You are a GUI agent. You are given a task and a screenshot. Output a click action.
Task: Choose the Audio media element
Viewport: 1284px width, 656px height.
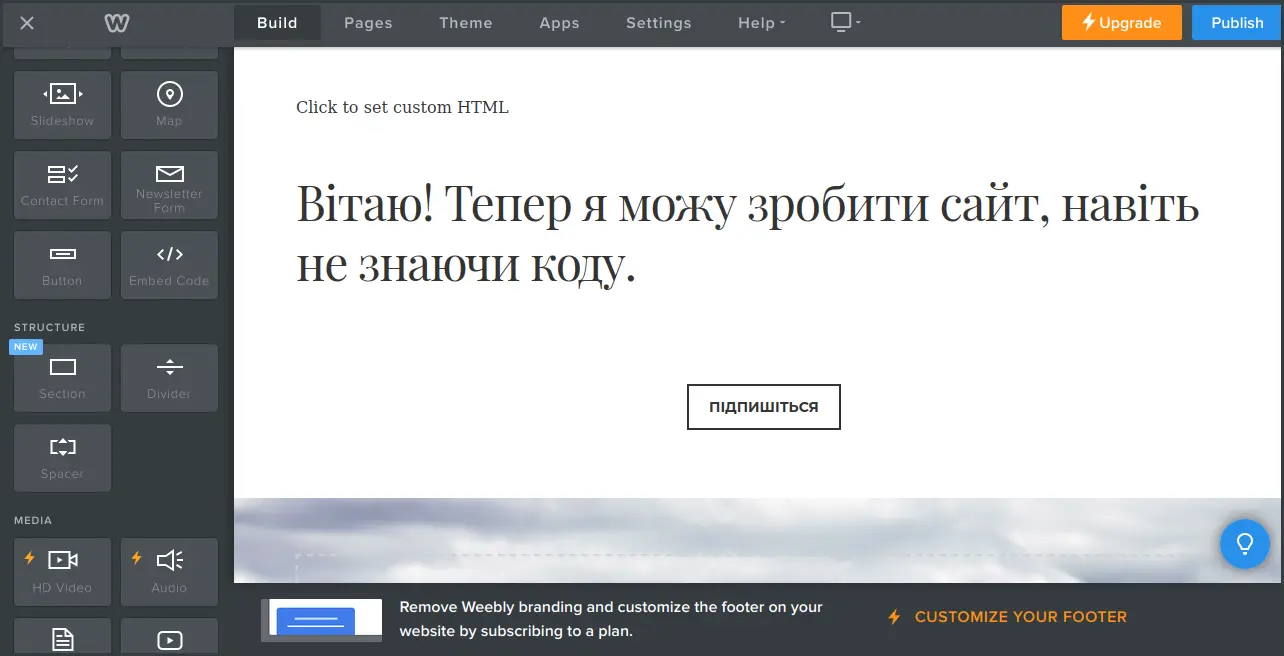tap(169, 572)
